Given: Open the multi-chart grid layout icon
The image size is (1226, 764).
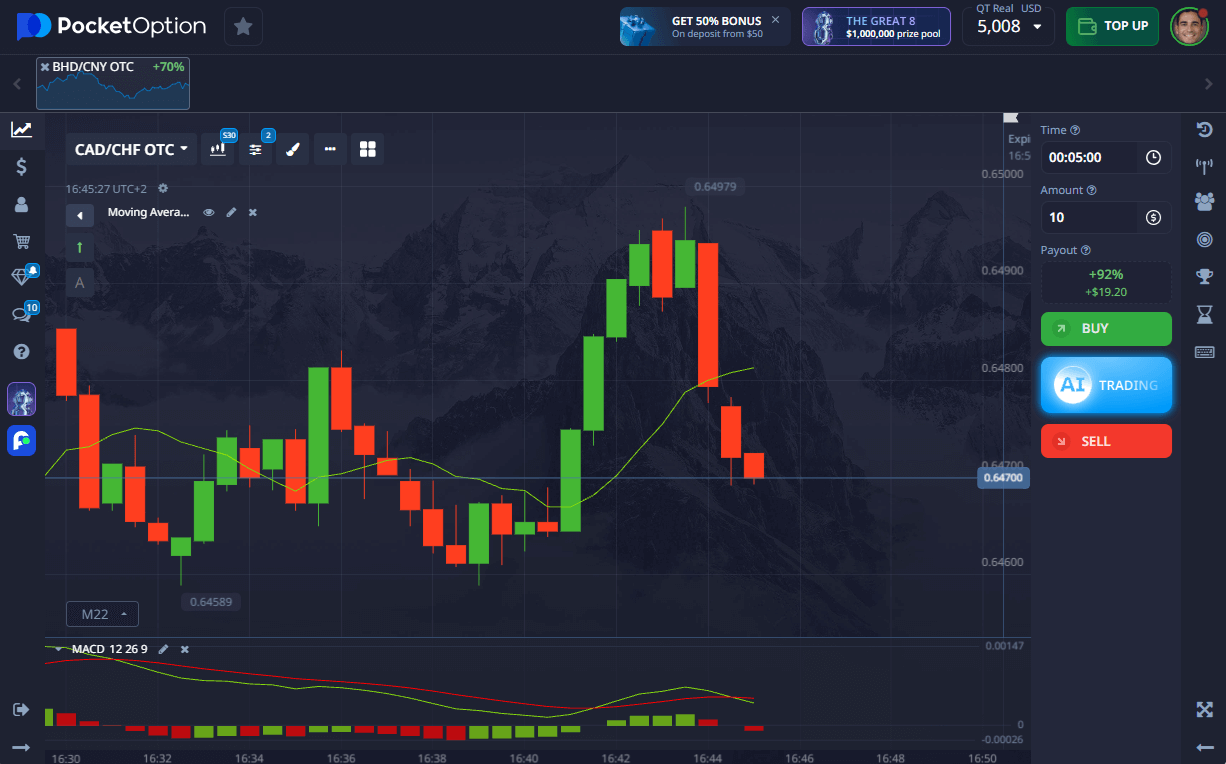Looking at the screenshot, I should click(x=367, y=149).
